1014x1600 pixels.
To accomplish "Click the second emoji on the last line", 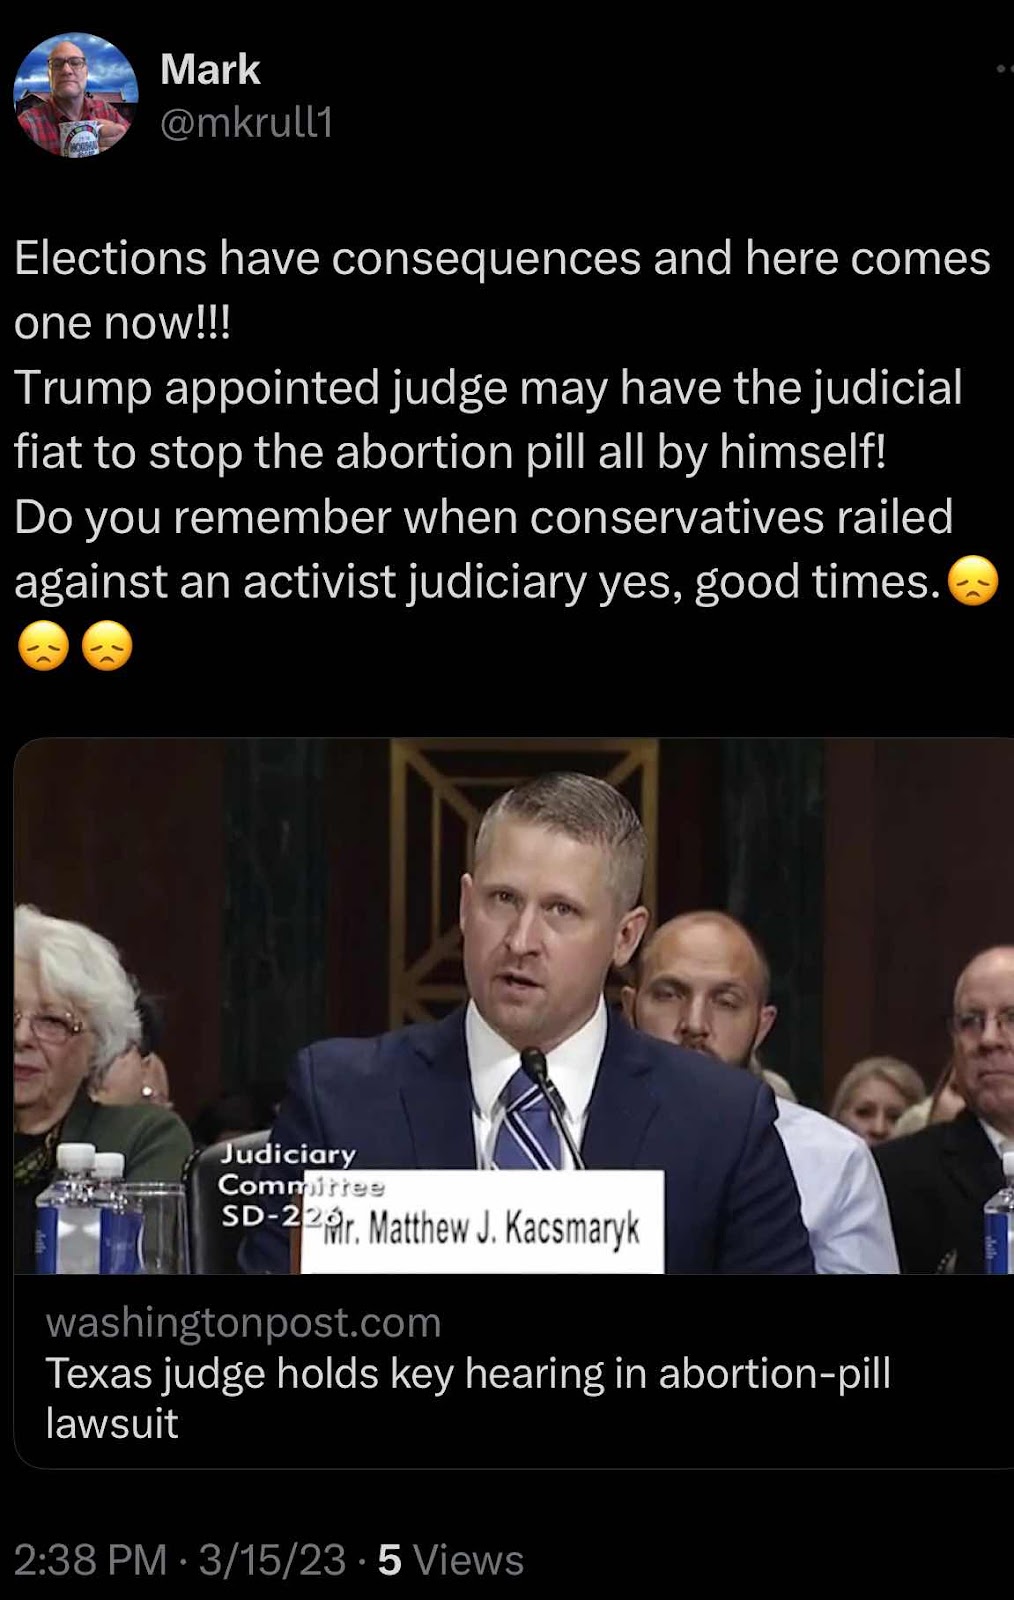I will click(x=107, y=646).
